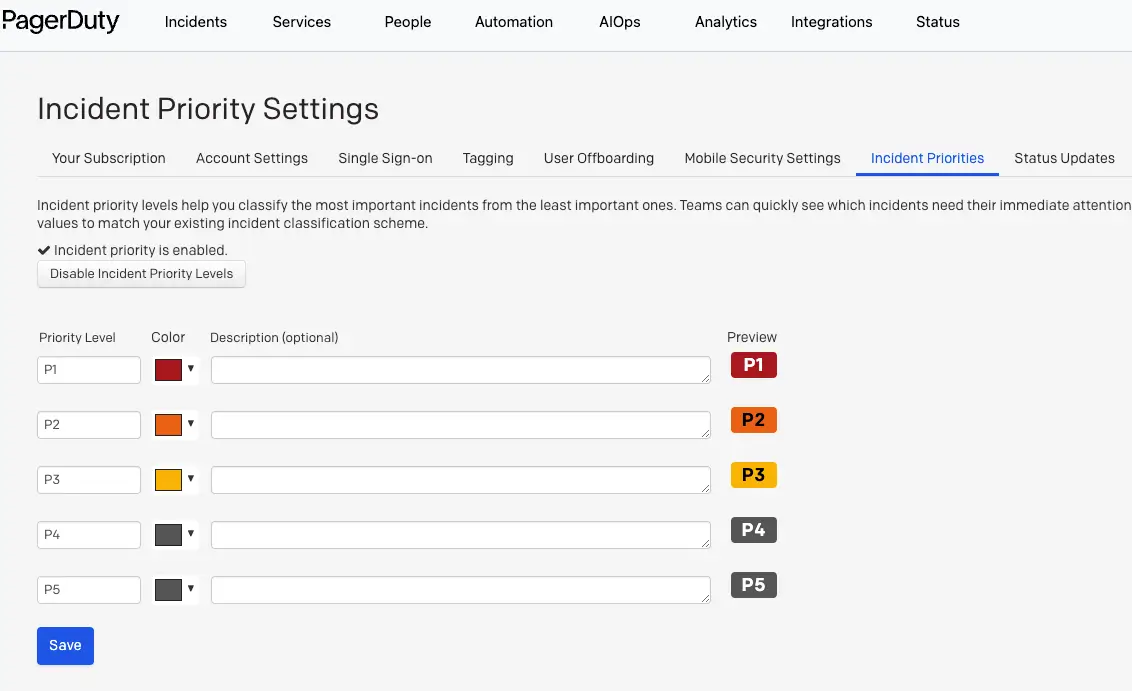This screenshot has height=691, width=1132.
Task: Open the Incidents menu
Action: tap(196, 22)
